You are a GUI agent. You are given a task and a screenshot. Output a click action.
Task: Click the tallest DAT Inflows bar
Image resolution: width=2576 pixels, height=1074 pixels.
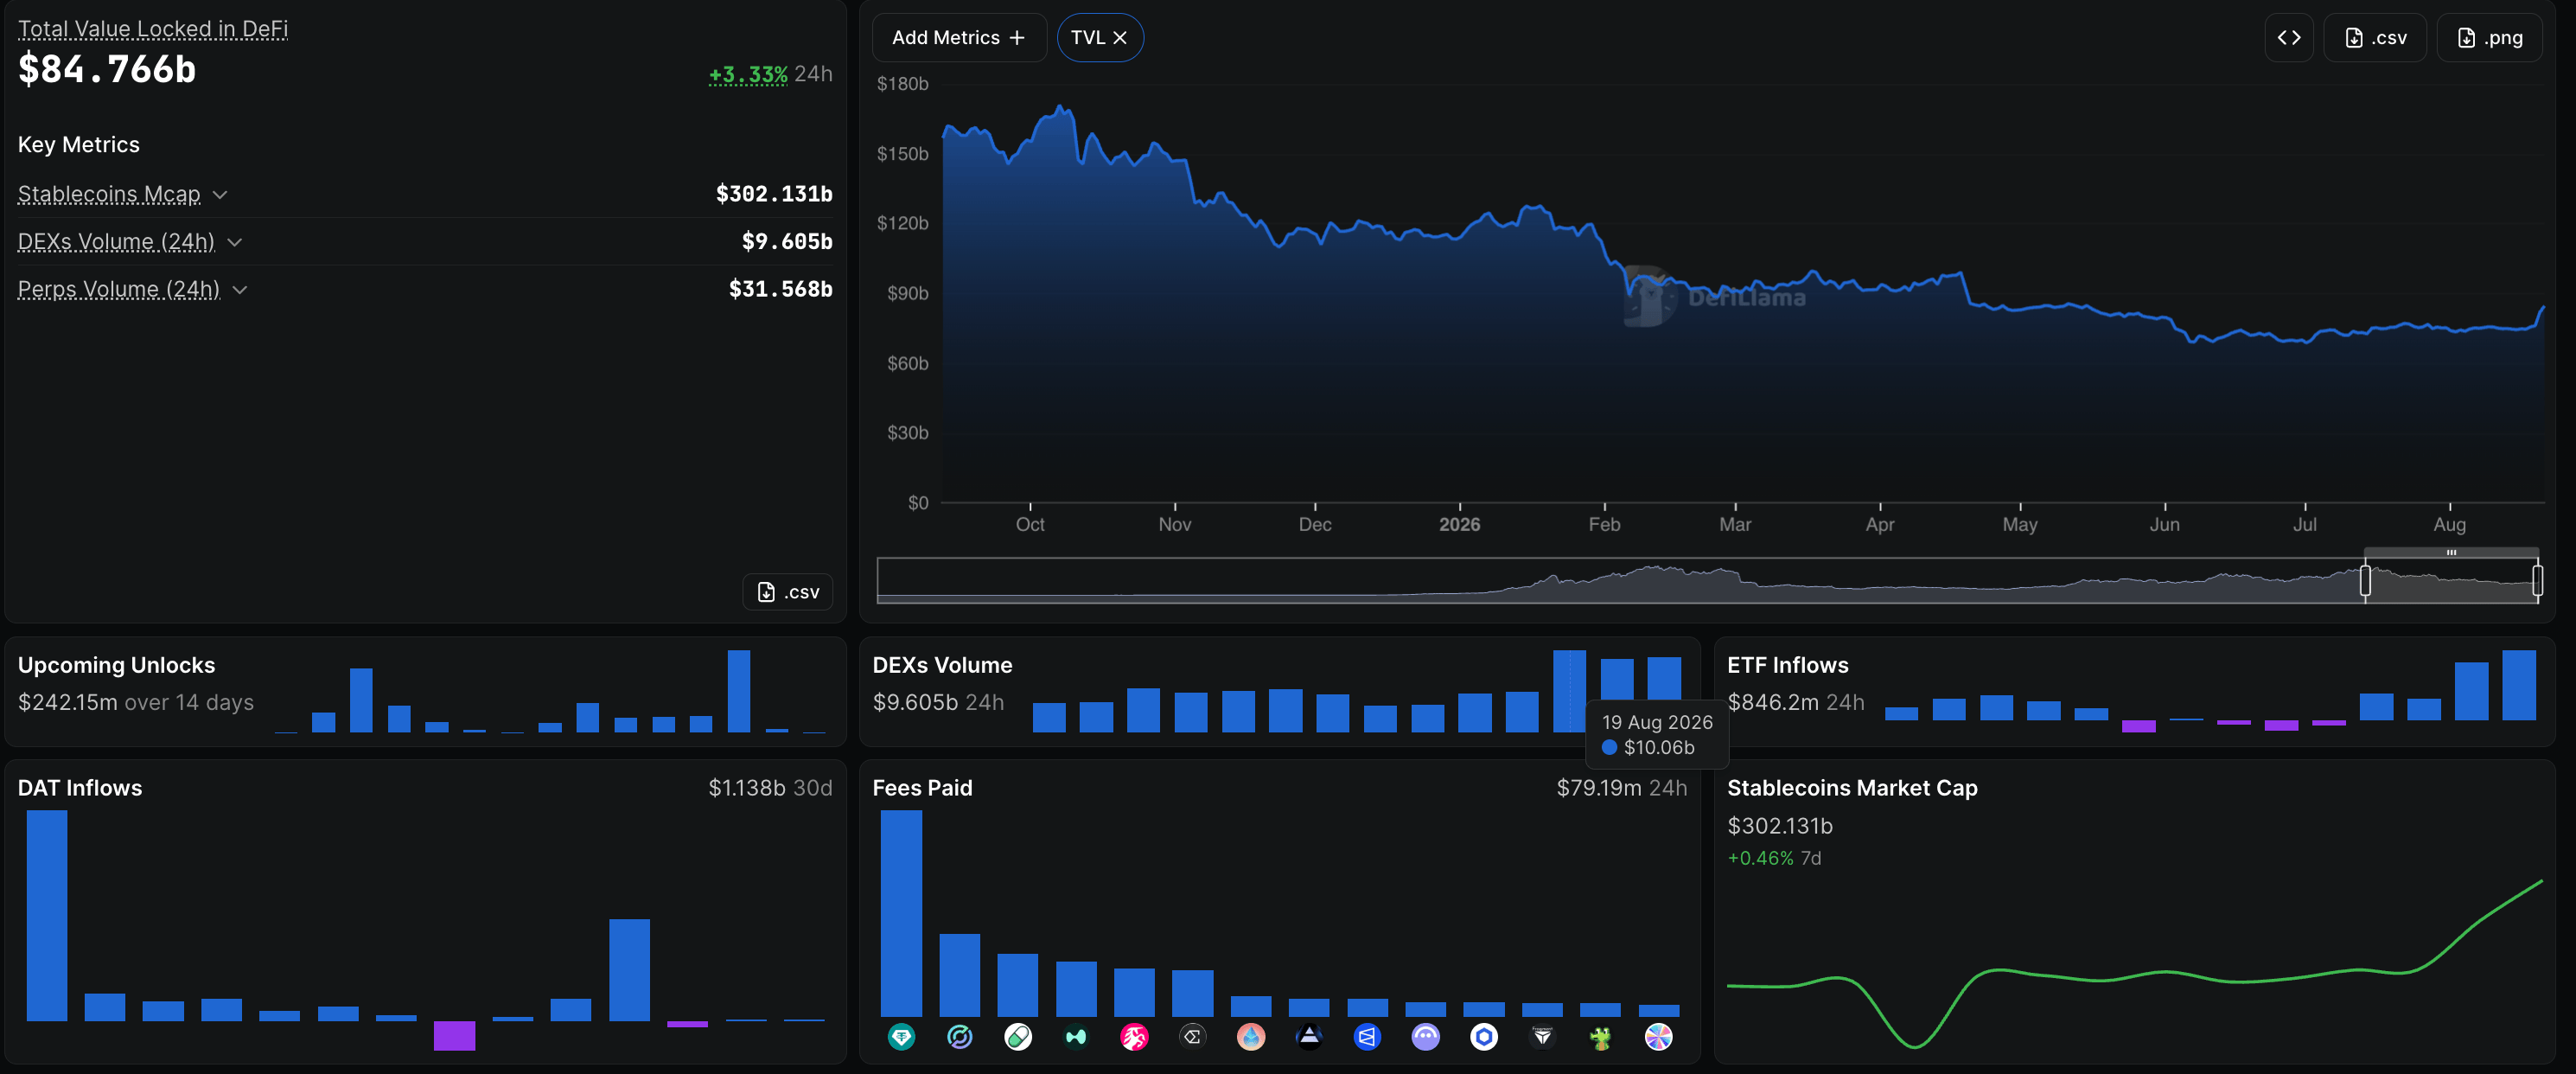[x=47, y=915]
